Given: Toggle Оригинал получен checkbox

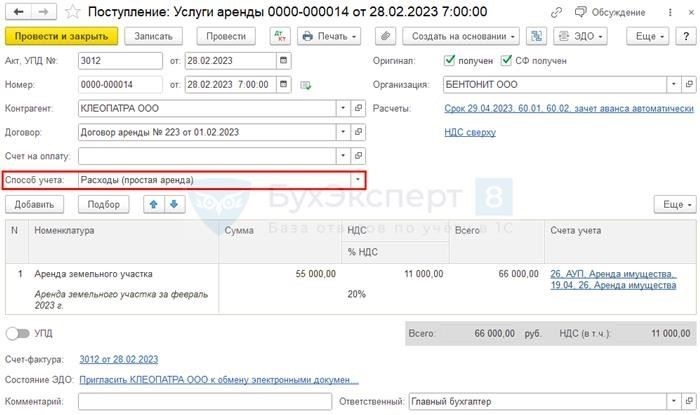Looking at the screenshot, I should (x=450, y=60).
